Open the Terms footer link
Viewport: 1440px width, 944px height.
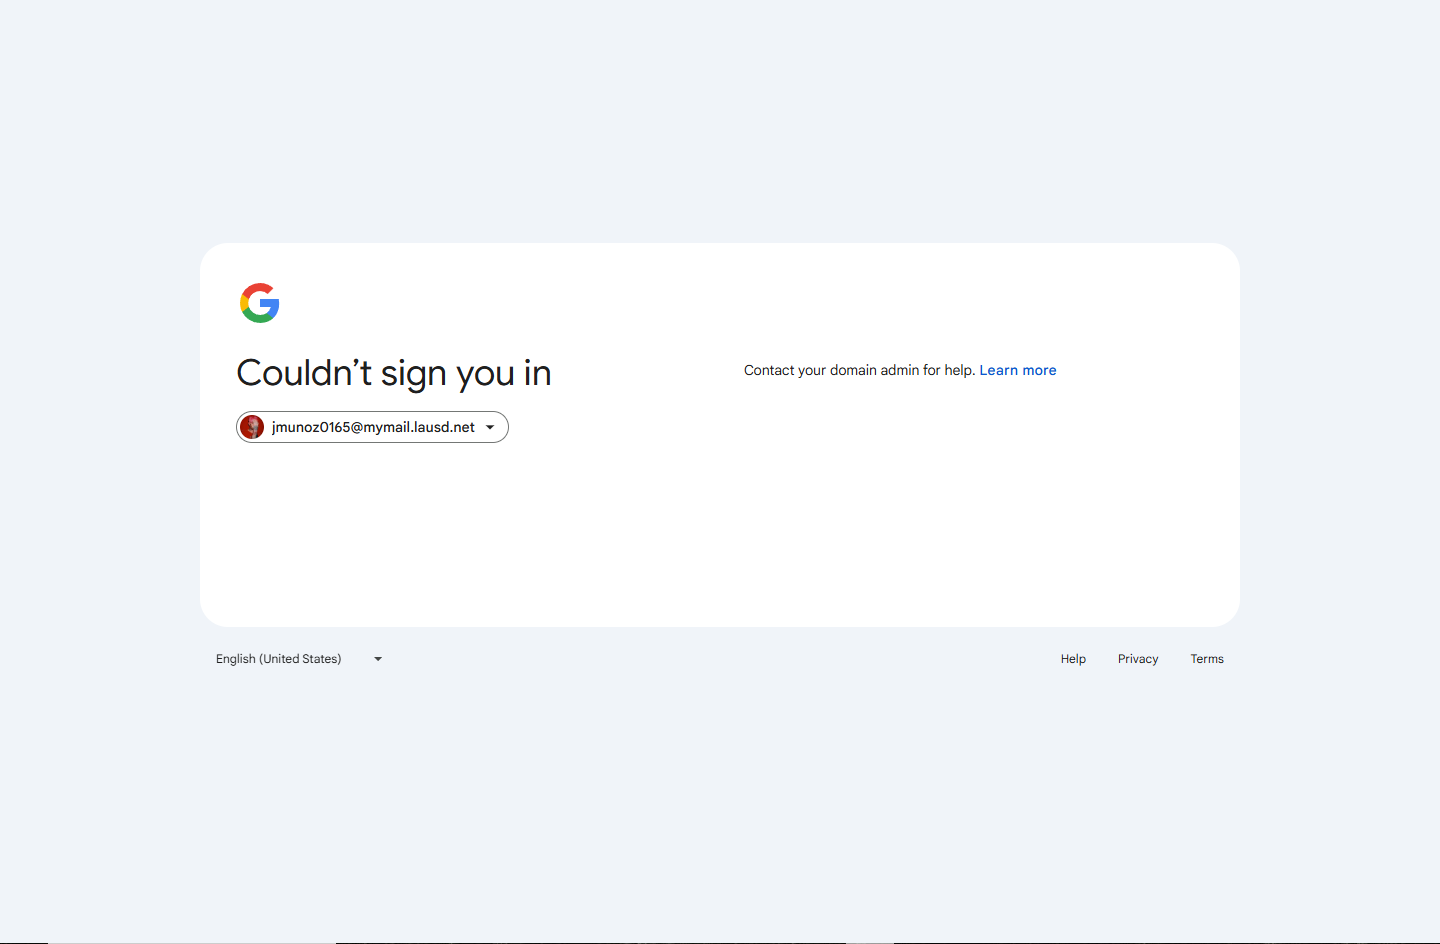1207,659
